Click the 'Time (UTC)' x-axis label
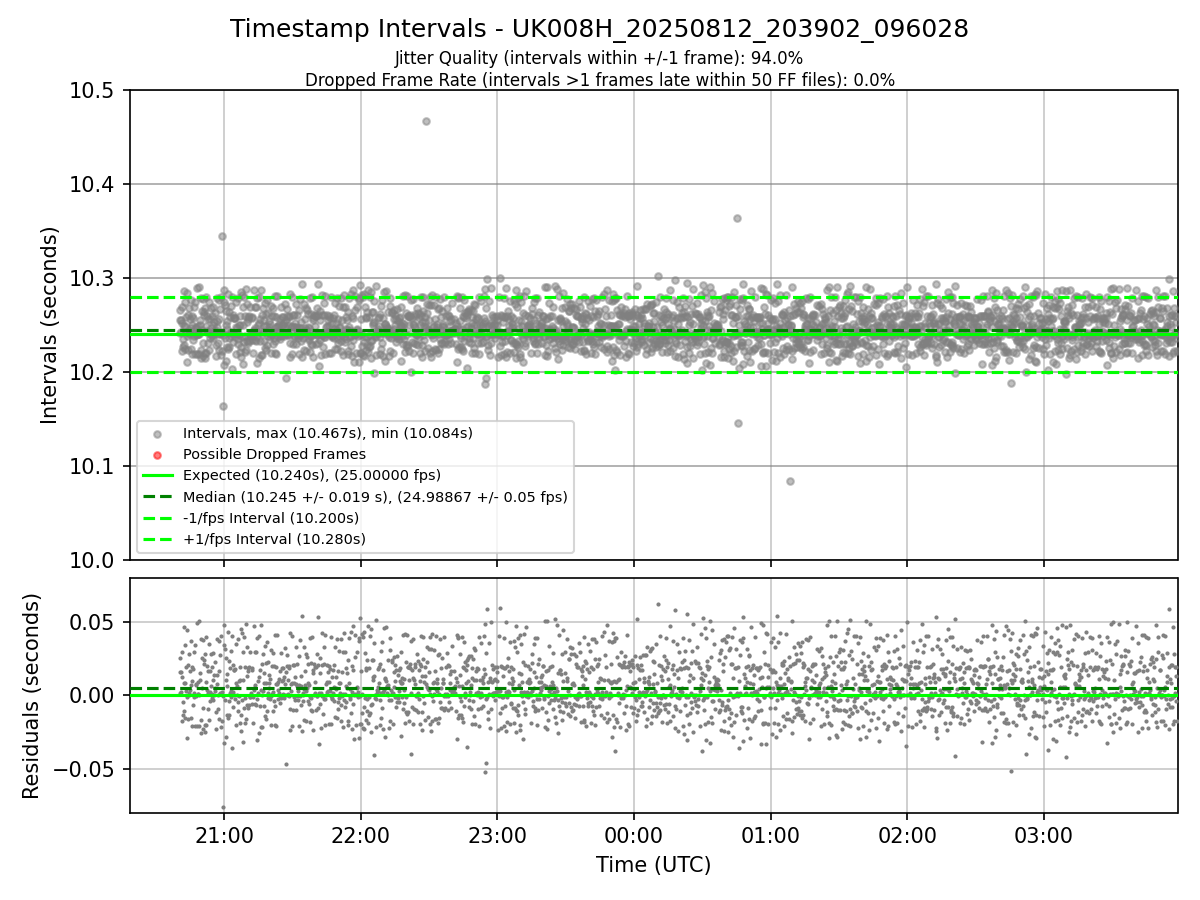The image size is (1200, 900). click(653, 865)
